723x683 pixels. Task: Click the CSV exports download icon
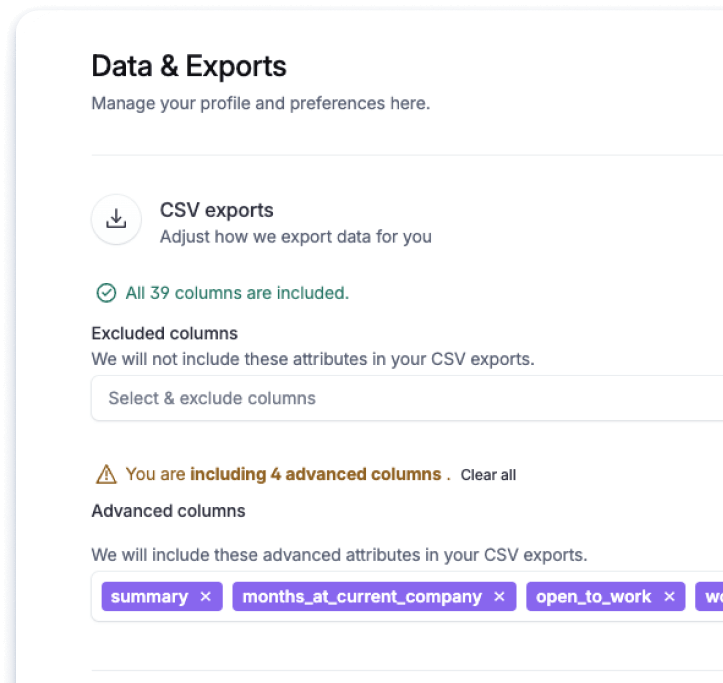(x=116, y=219)
